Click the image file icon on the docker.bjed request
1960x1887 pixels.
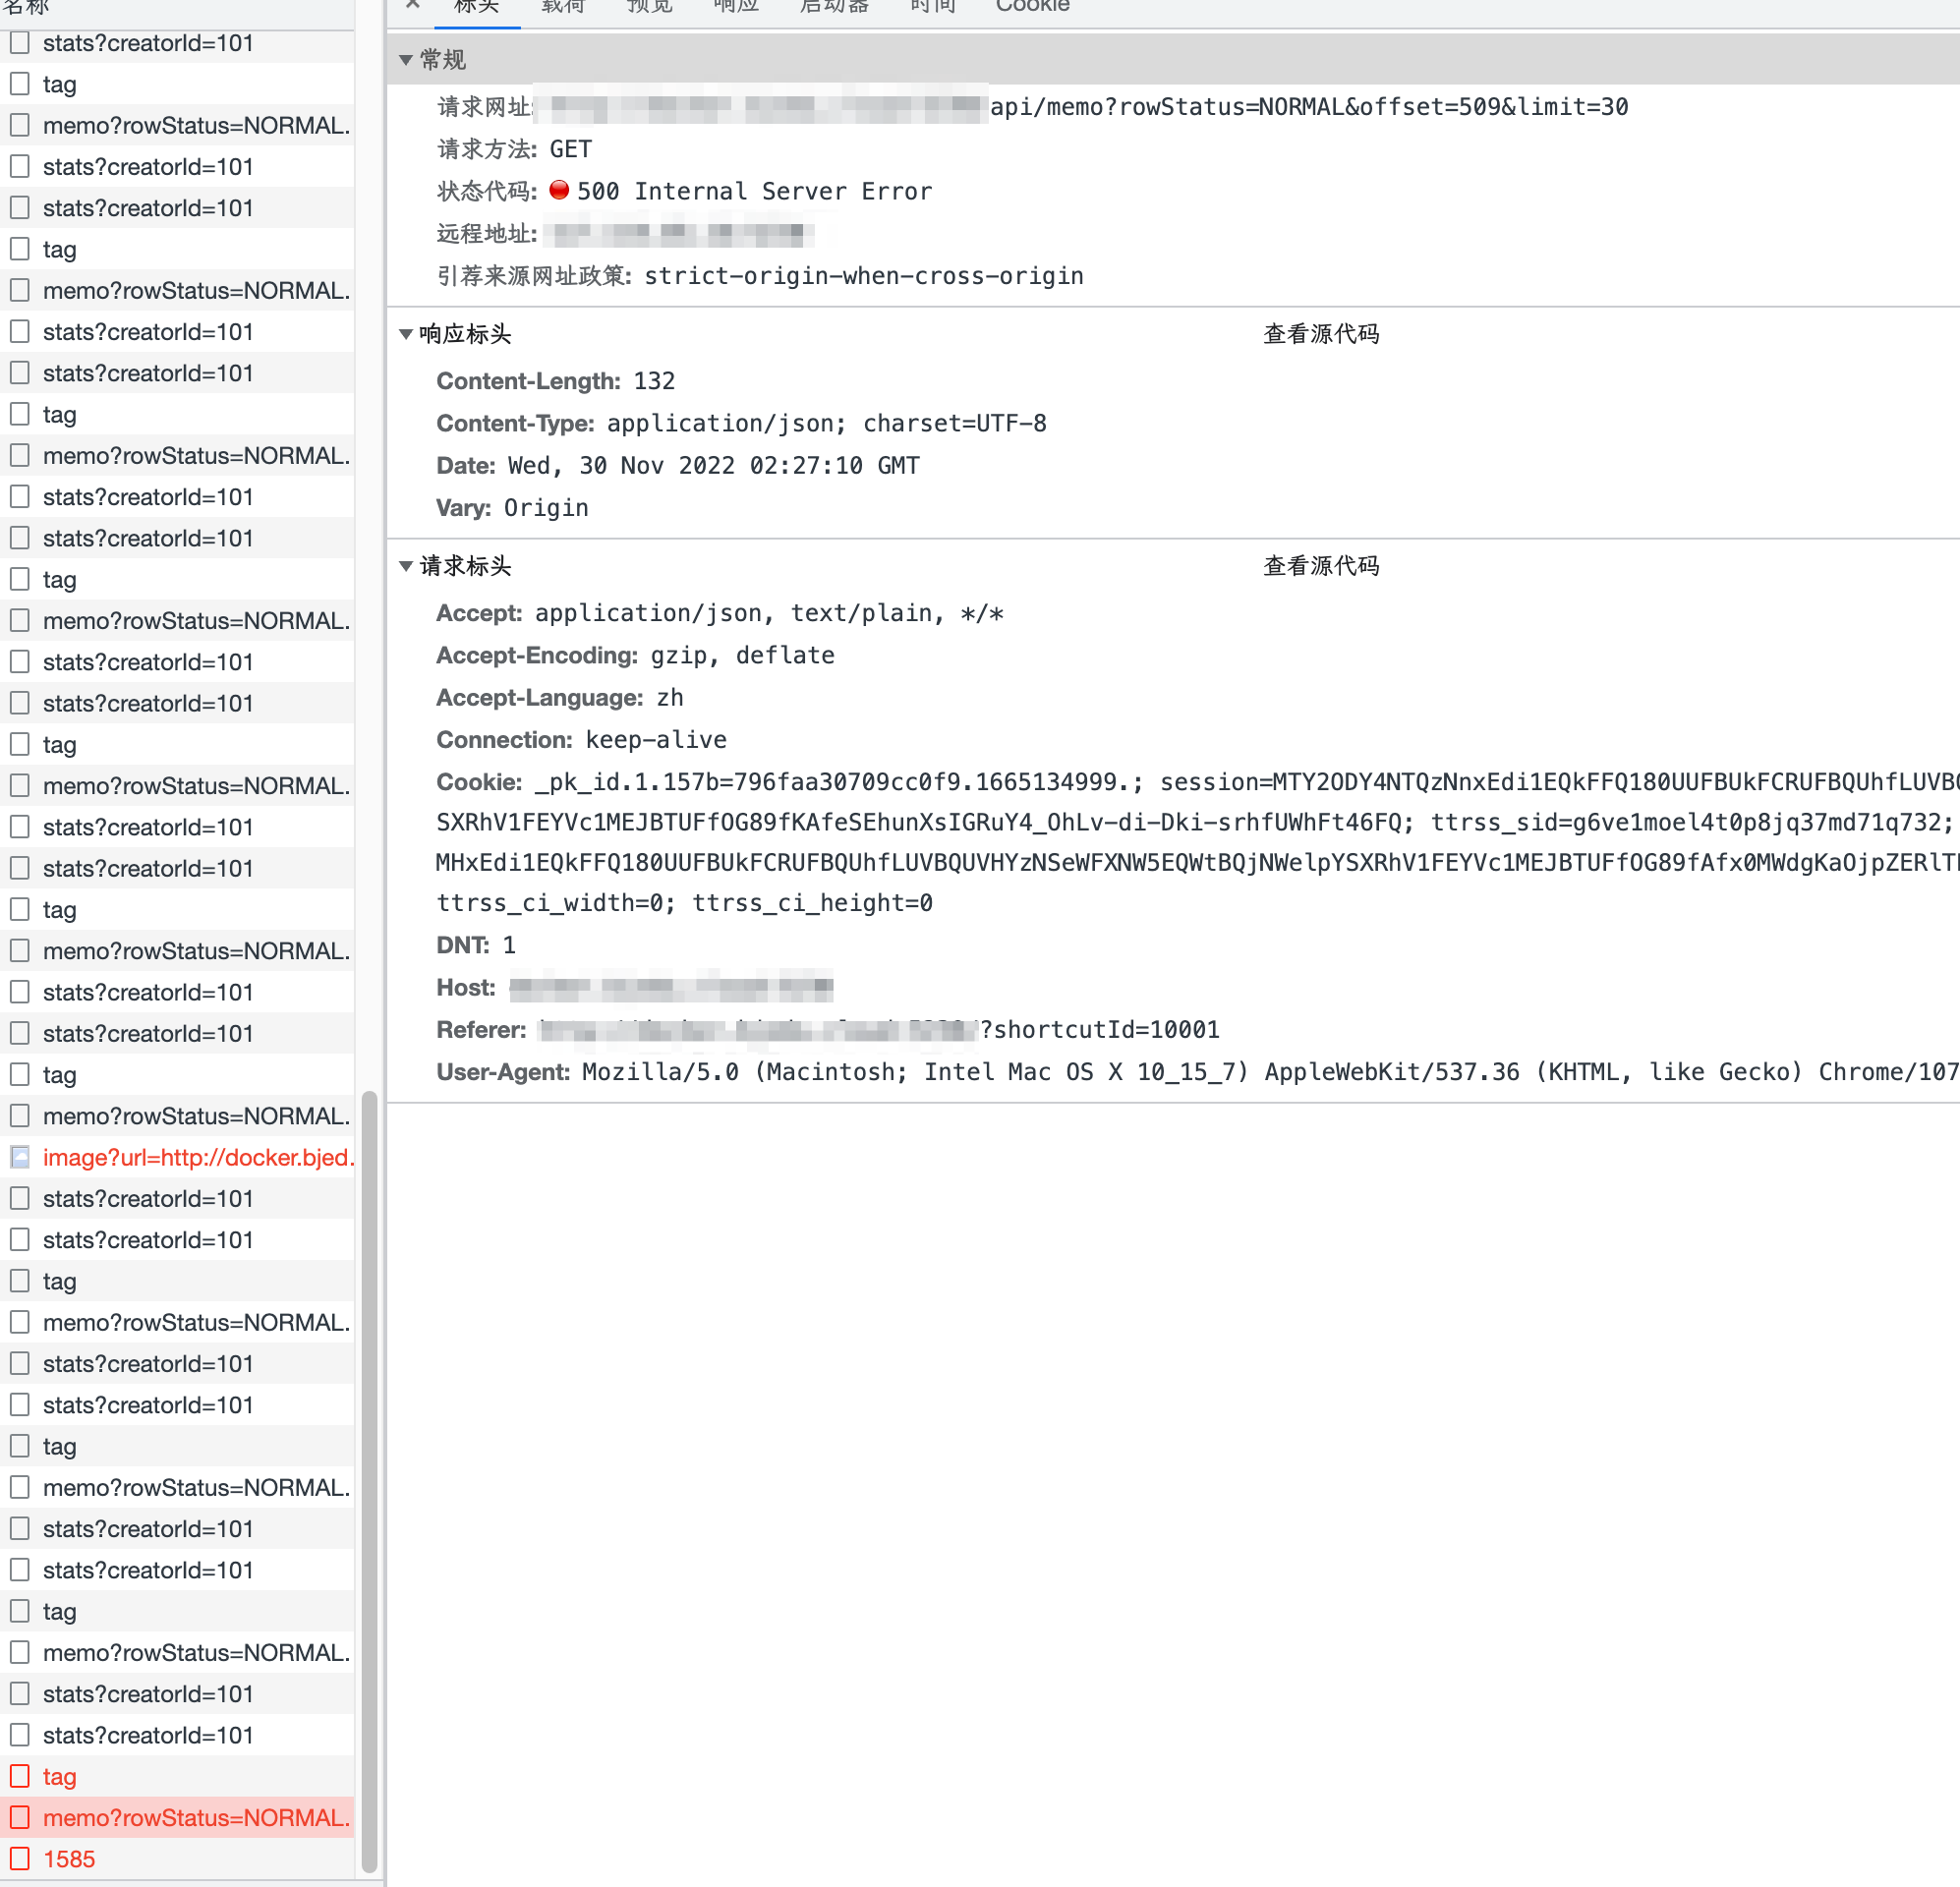click(19, 1157)
